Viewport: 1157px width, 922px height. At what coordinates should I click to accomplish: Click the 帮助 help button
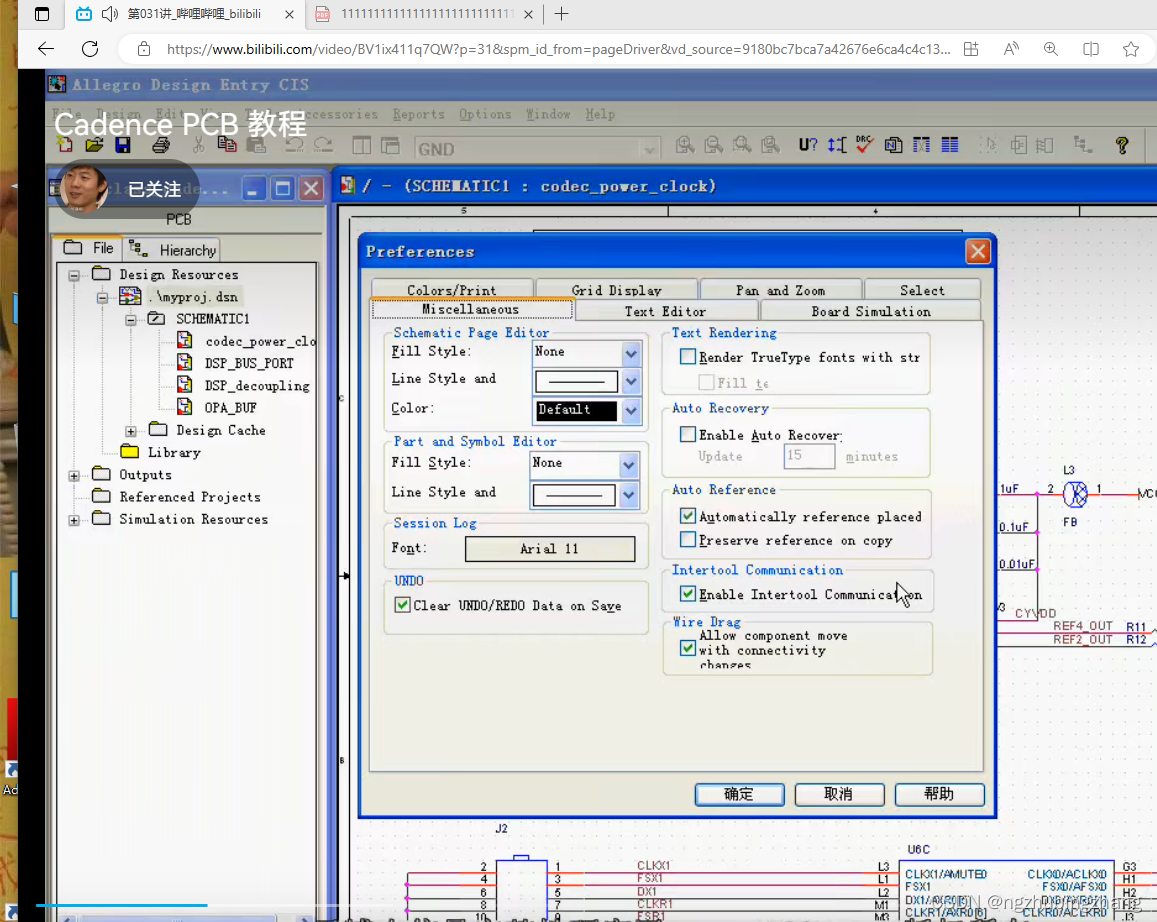pos(939,794)
